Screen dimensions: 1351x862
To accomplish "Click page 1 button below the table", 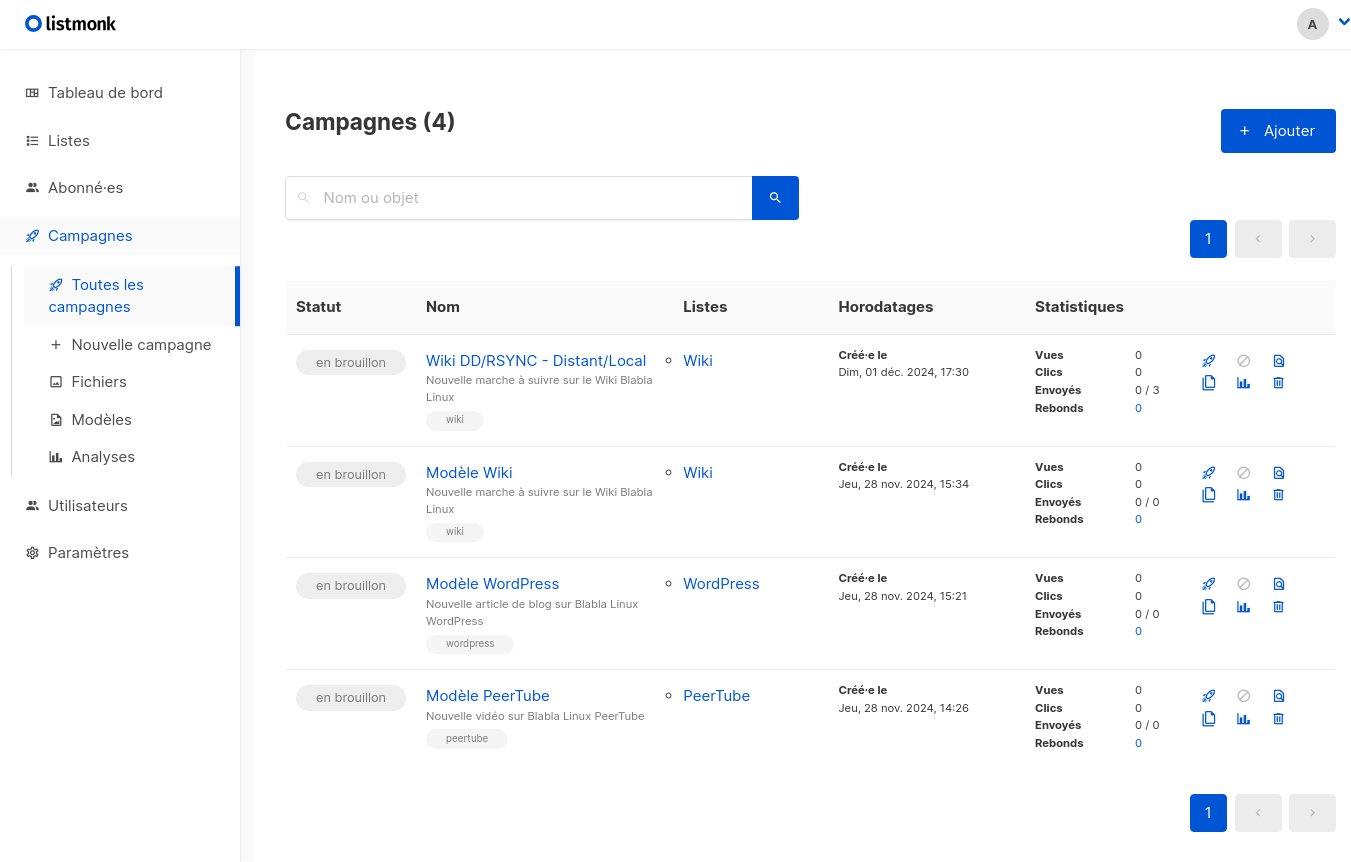I will pyautogui.click(x=1208, y=813).
